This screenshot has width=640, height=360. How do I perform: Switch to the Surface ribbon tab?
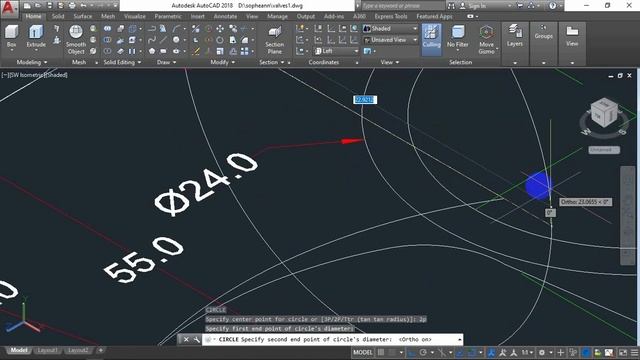[x=82, y=16]
